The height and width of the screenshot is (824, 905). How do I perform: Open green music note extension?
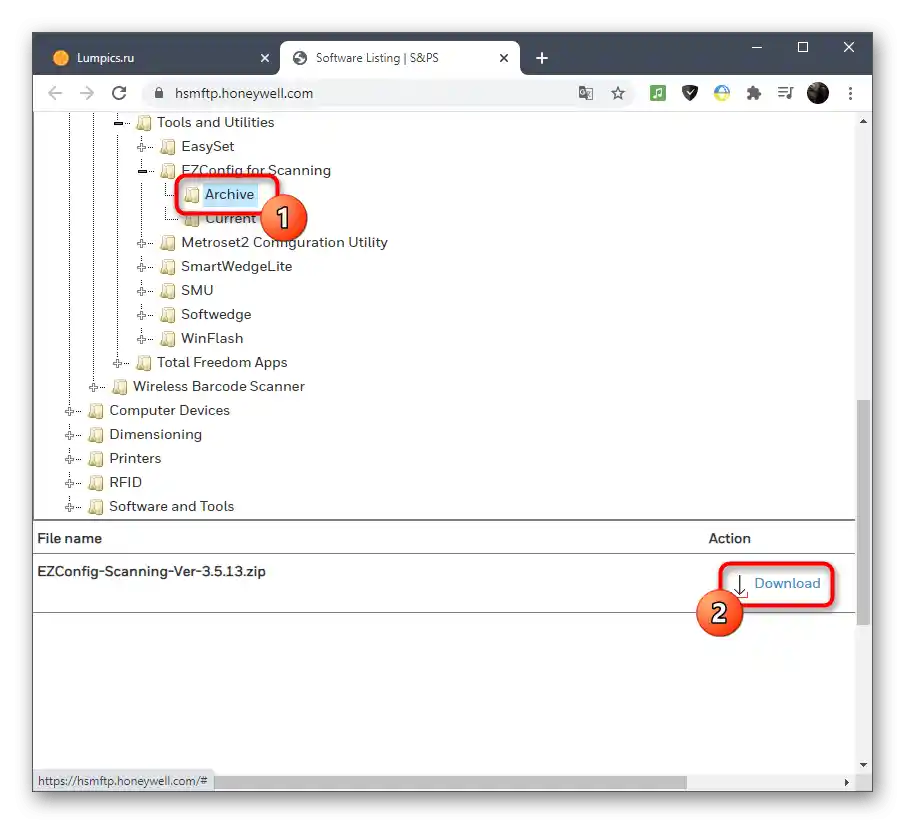657,93
